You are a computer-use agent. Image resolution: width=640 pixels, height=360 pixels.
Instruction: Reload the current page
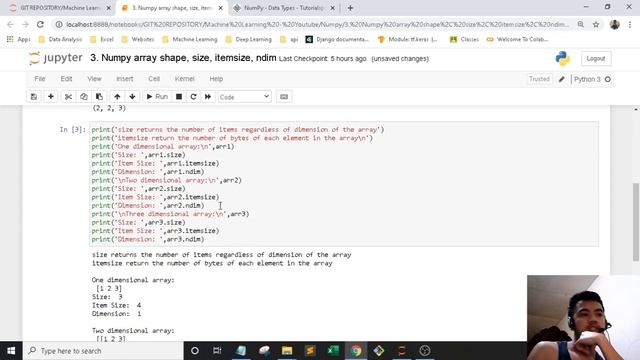[40, 24]
